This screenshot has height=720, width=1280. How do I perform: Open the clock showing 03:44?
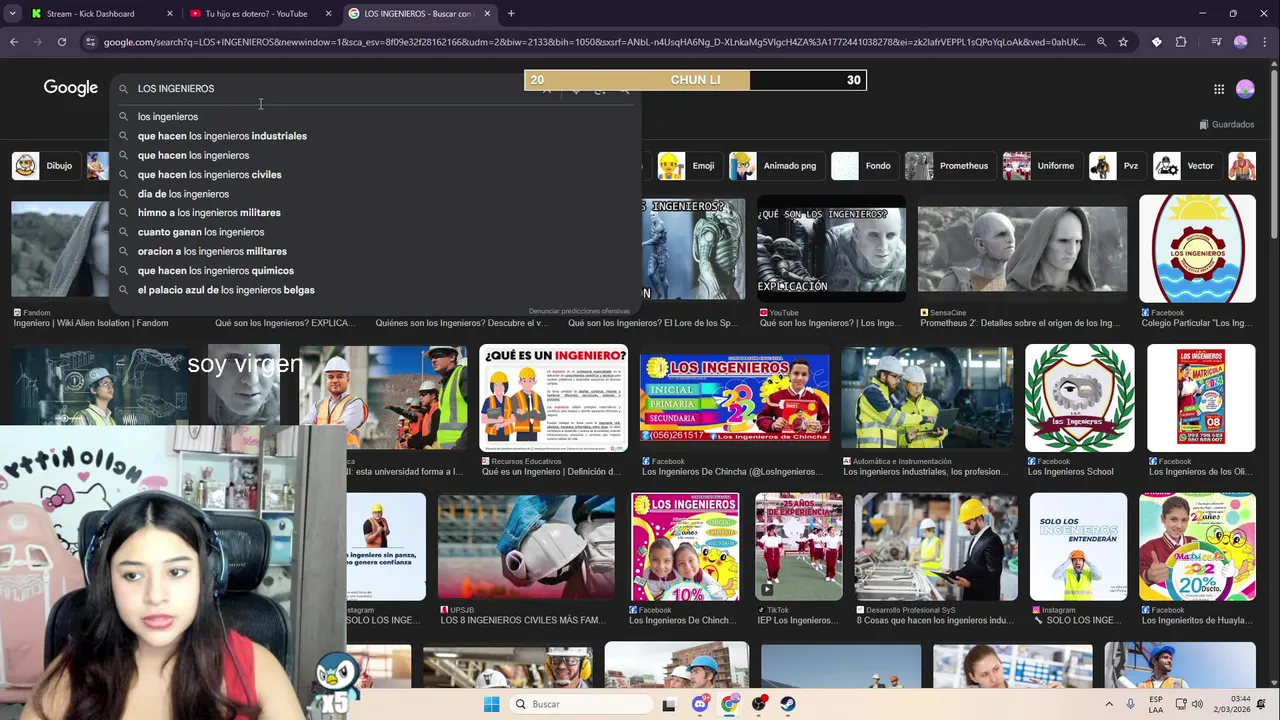coord(1233,704)
